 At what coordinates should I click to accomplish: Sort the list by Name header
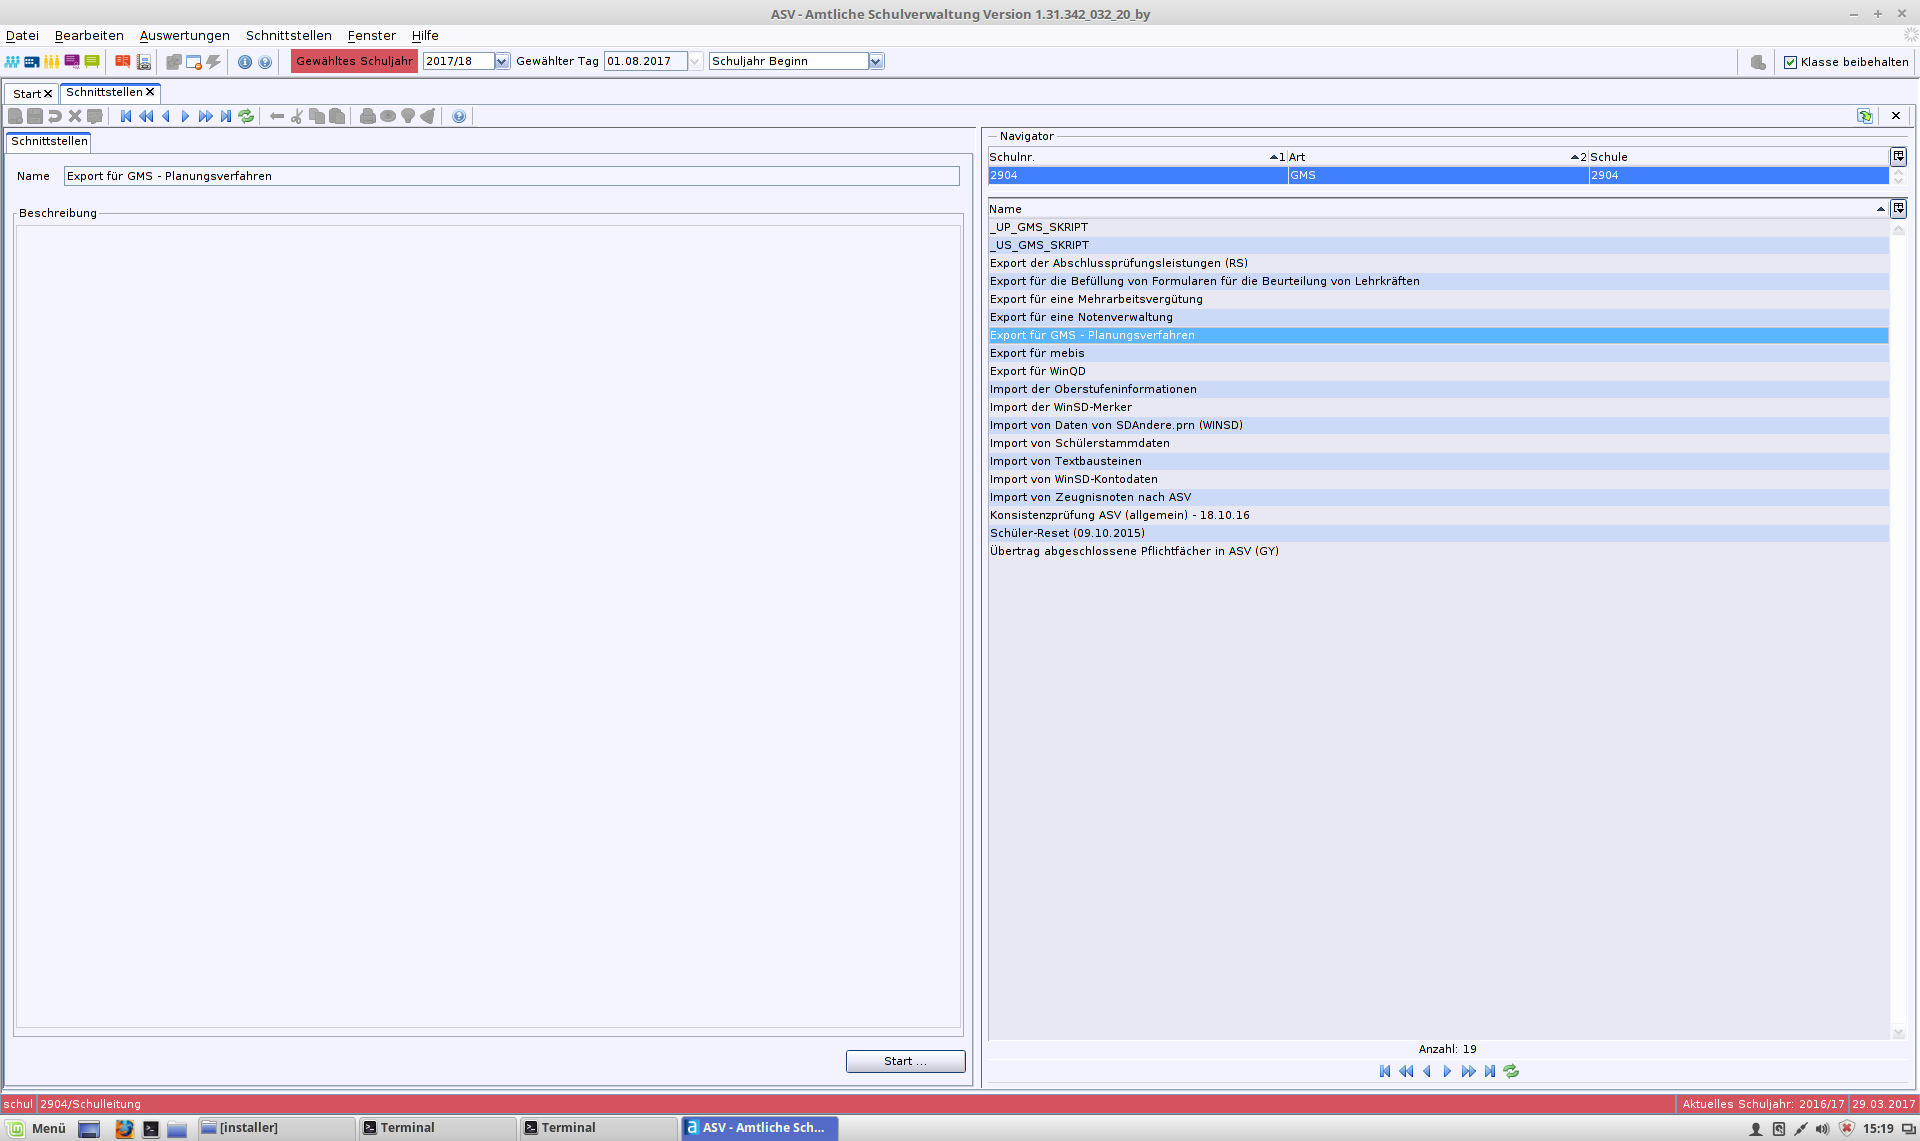coord(1438,209)
